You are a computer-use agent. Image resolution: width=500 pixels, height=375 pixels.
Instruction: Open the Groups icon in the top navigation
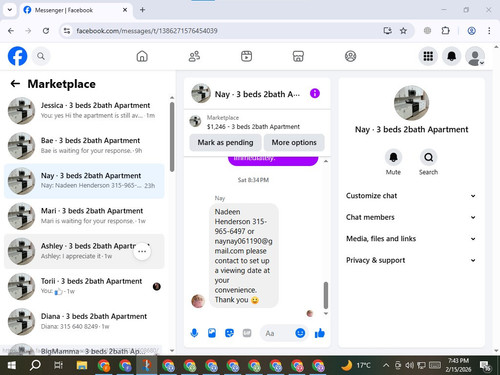(350, 56)
